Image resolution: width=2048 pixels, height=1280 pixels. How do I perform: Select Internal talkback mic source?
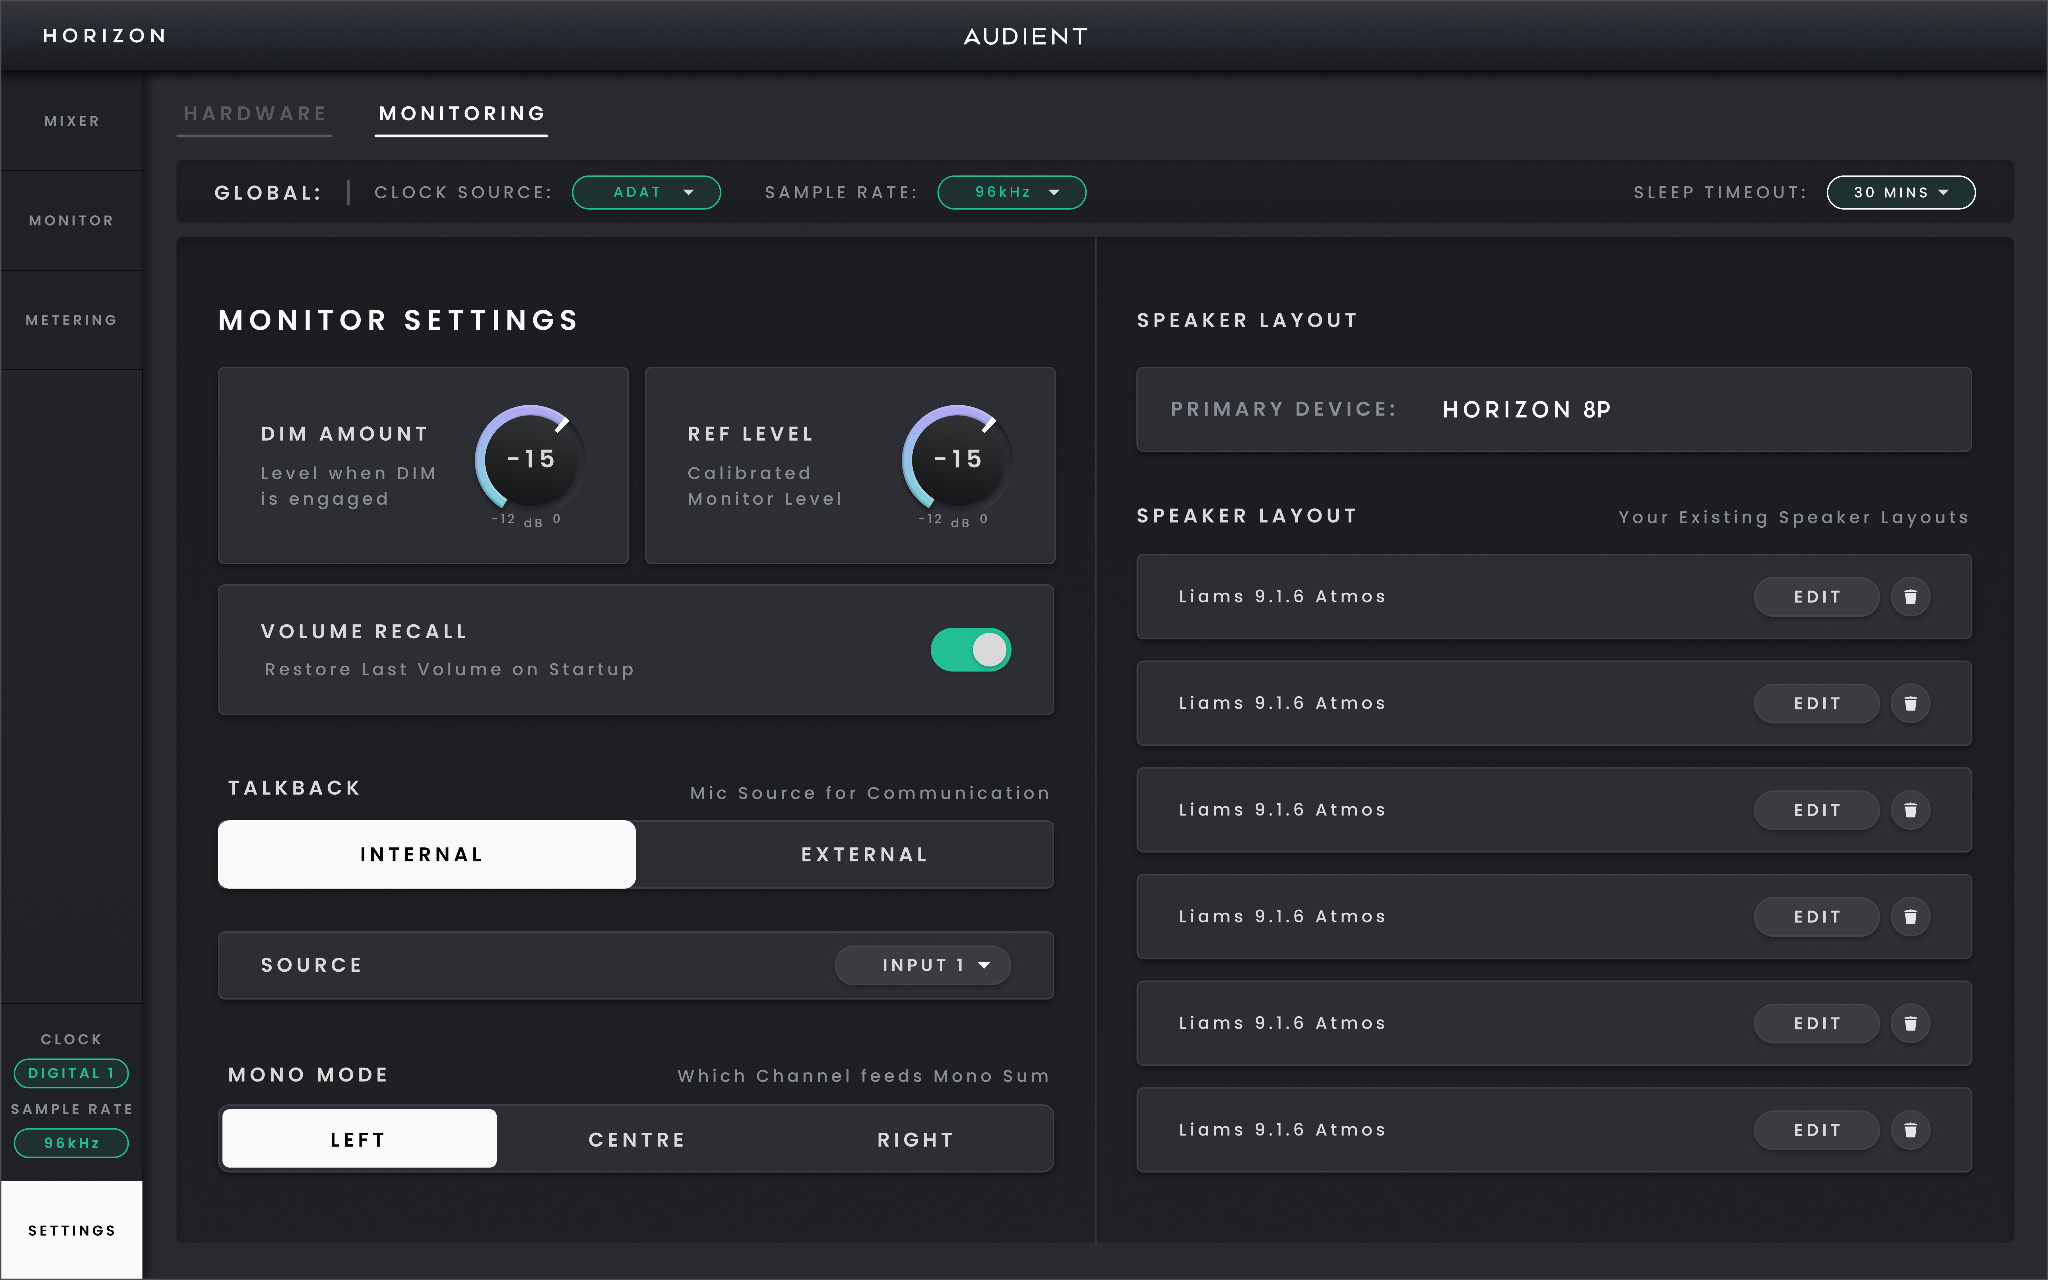pos(427,855)
